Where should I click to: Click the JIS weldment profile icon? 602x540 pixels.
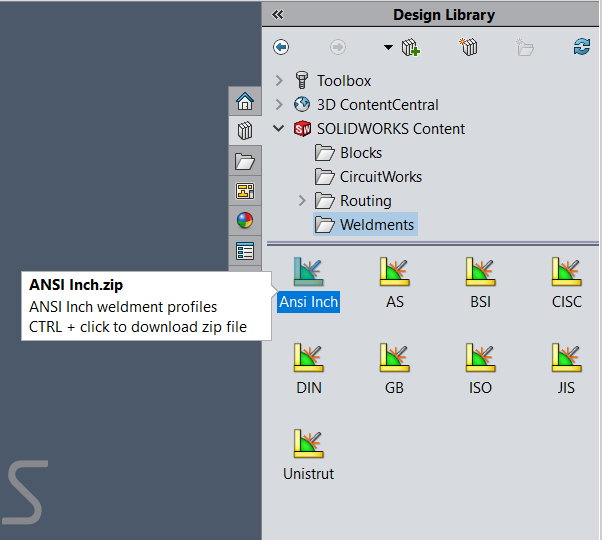pos(567,358)
